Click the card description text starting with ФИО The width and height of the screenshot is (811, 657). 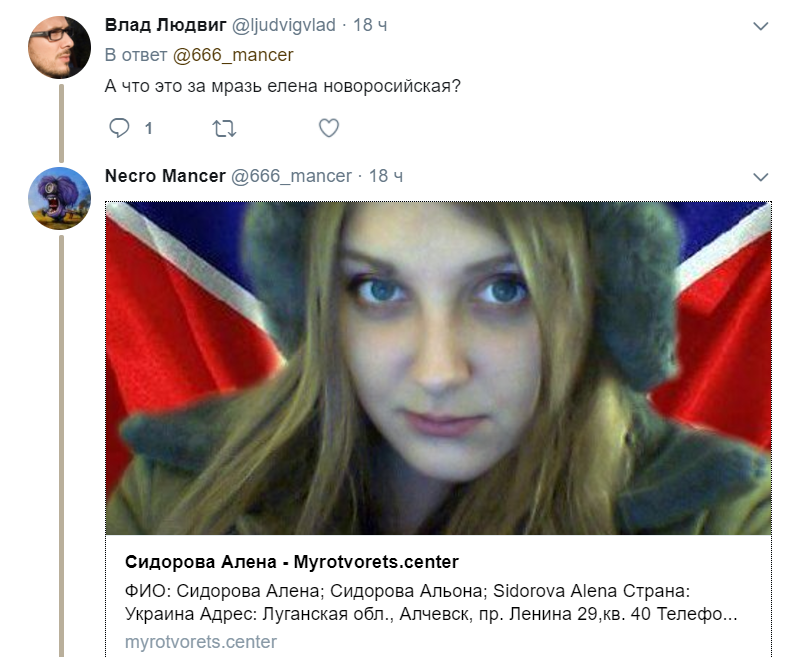[431, 602]
